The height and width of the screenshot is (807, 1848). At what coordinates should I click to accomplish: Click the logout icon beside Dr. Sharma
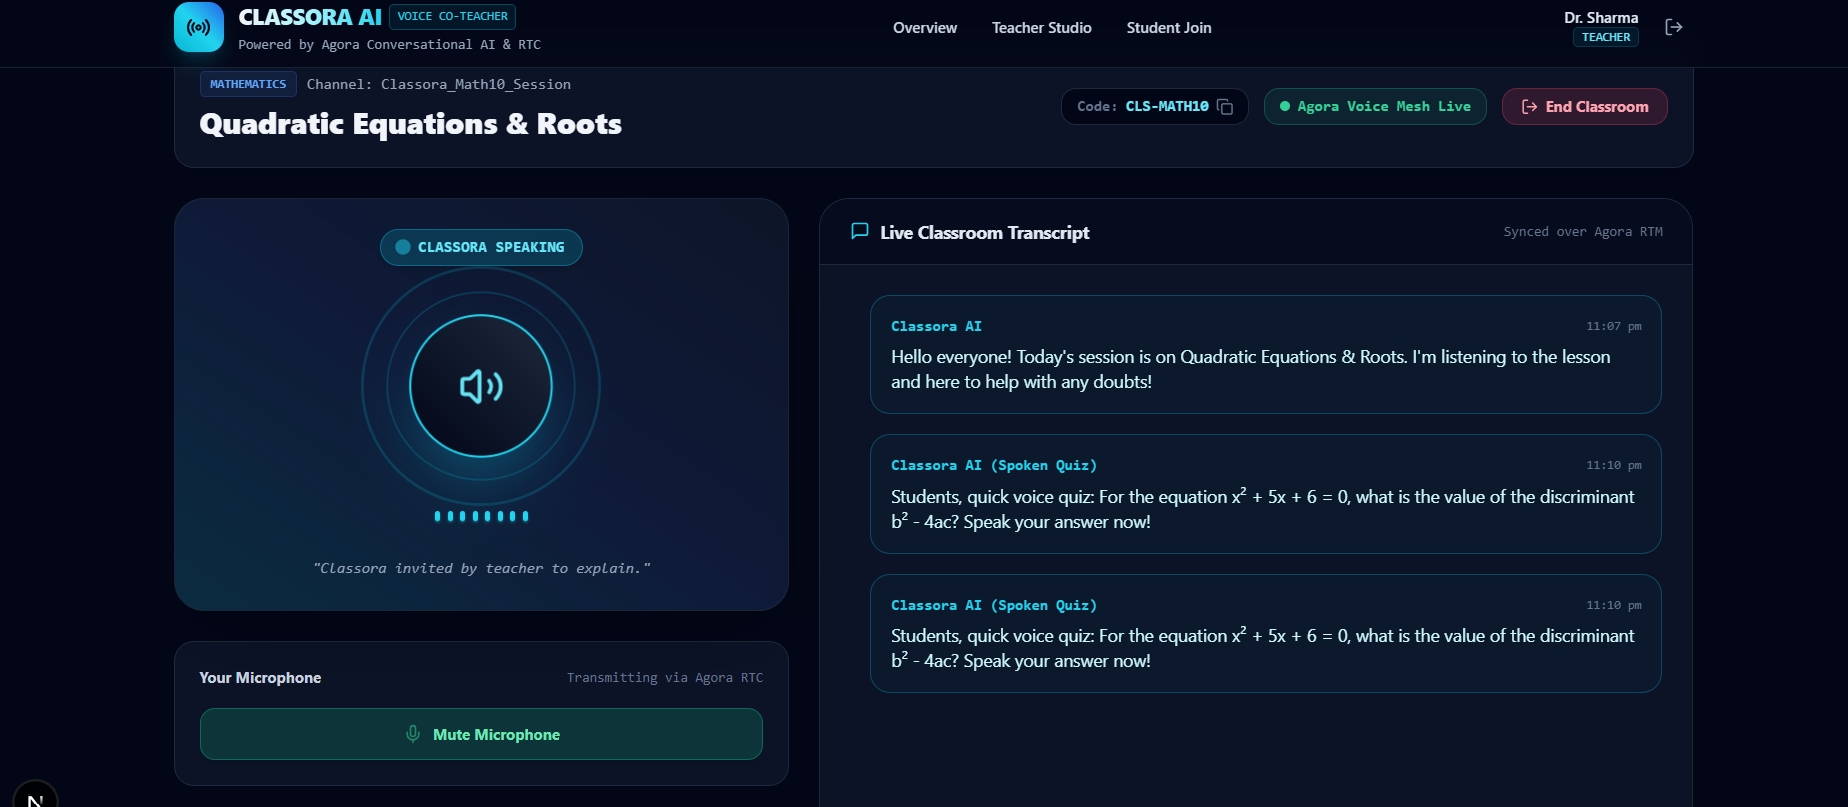(1674, 27)
